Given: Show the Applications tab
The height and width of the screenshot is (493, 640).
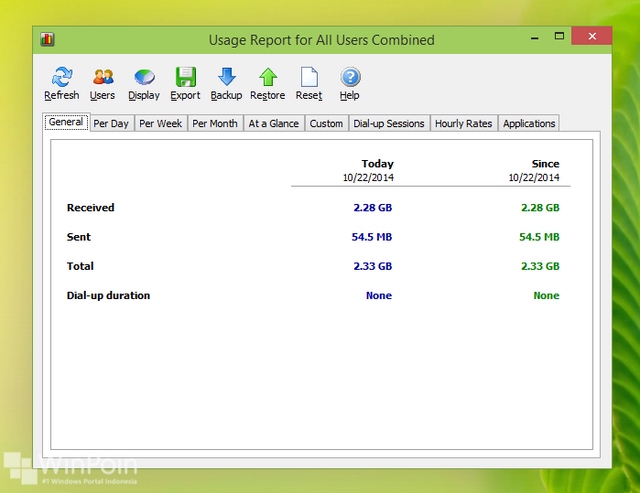Looking at the screenshot, I should tap(529, 124).
